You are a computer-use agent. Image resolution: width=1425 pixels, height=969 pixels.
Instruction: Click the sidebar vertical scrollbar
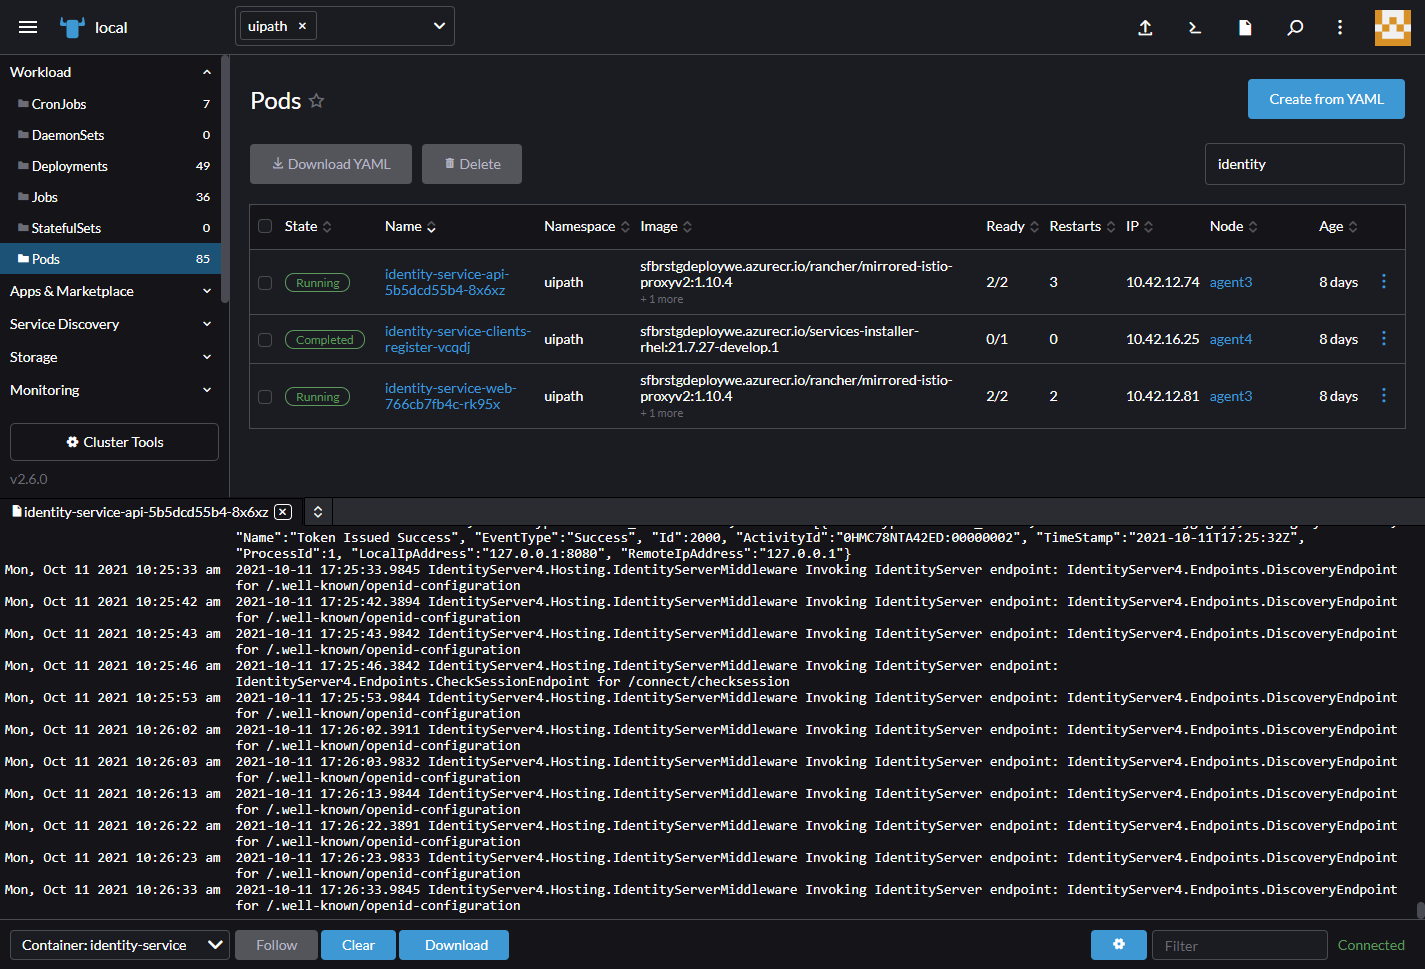[226, 180]
